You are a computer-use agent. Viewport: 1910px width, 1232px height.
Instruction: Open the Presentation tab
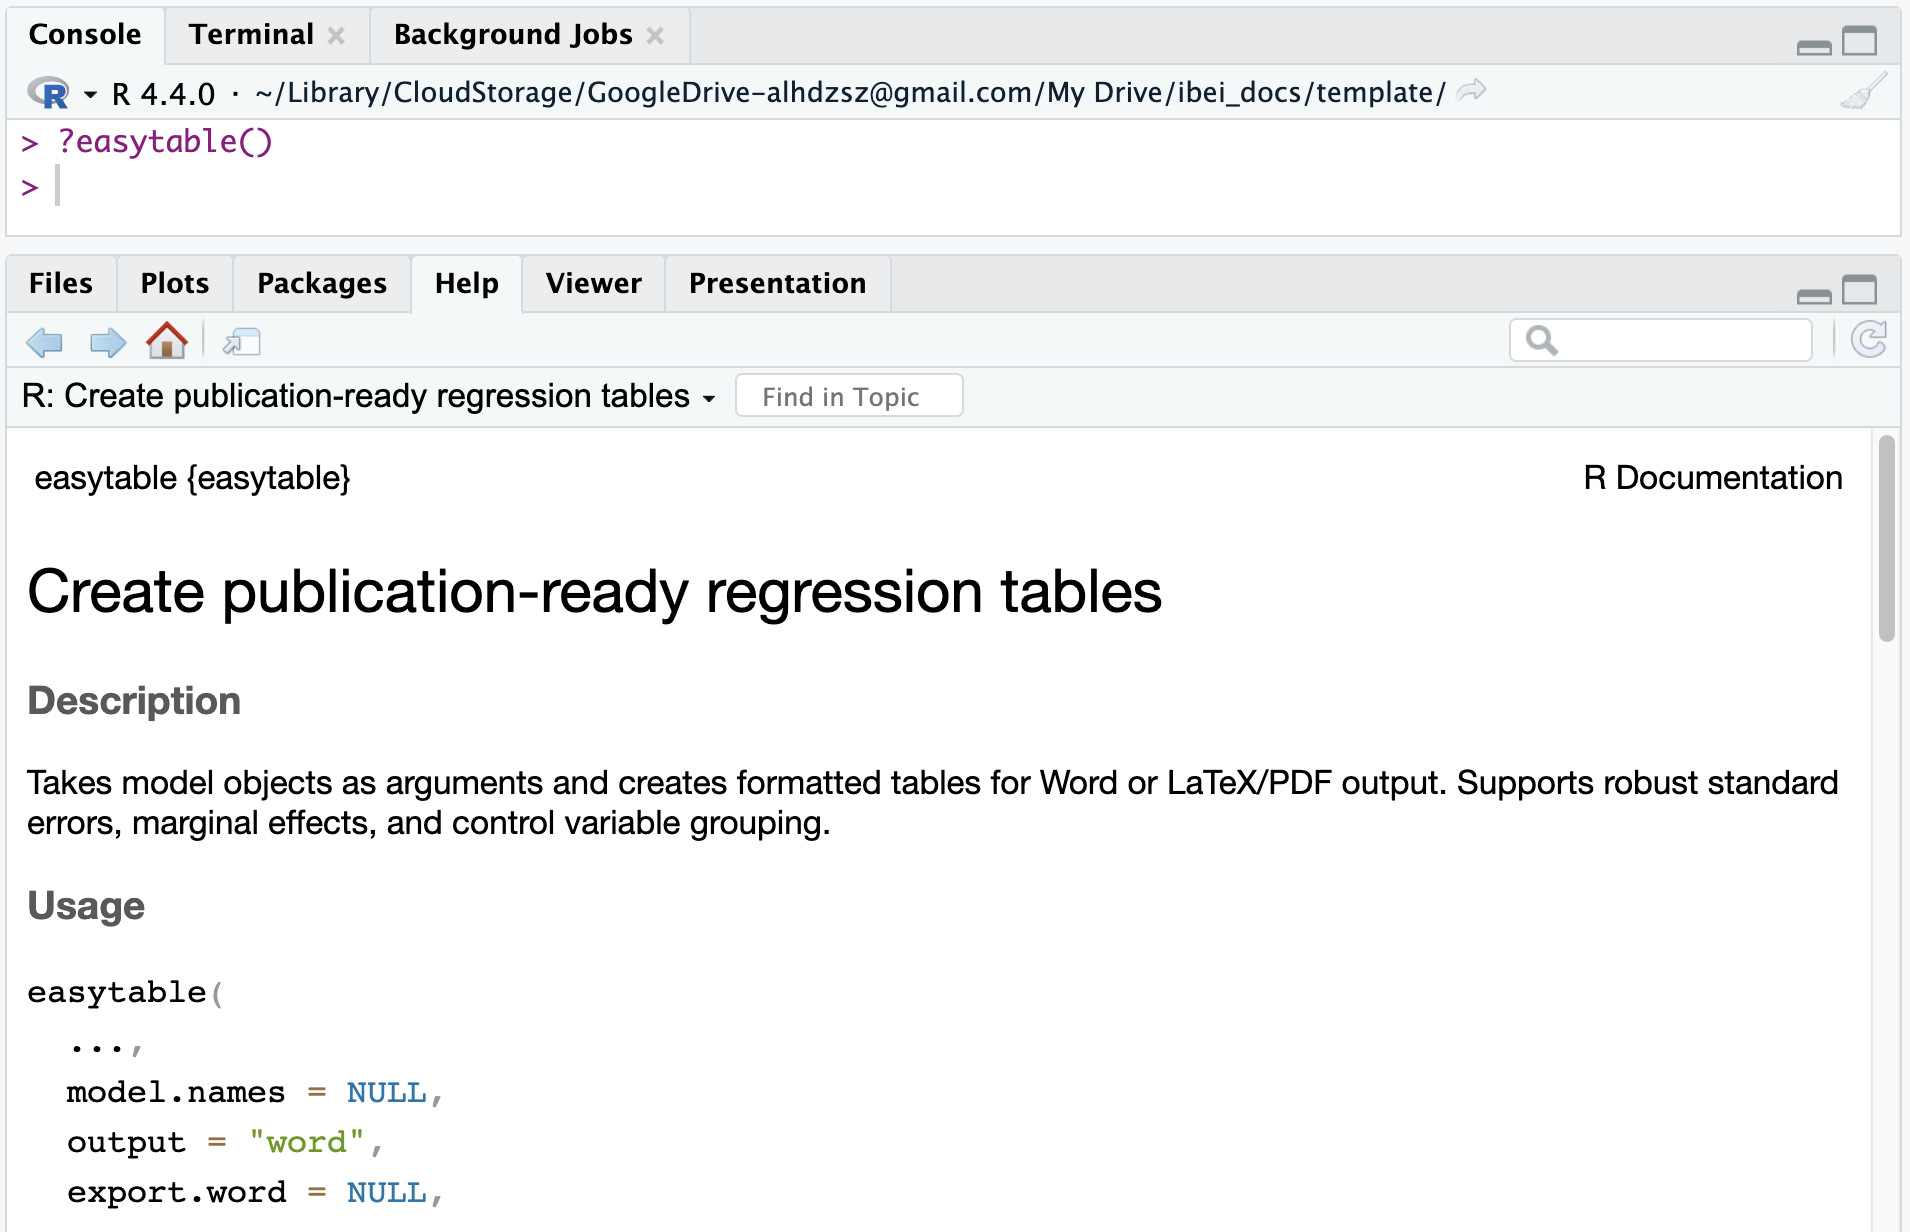click(x=777, y=283)
